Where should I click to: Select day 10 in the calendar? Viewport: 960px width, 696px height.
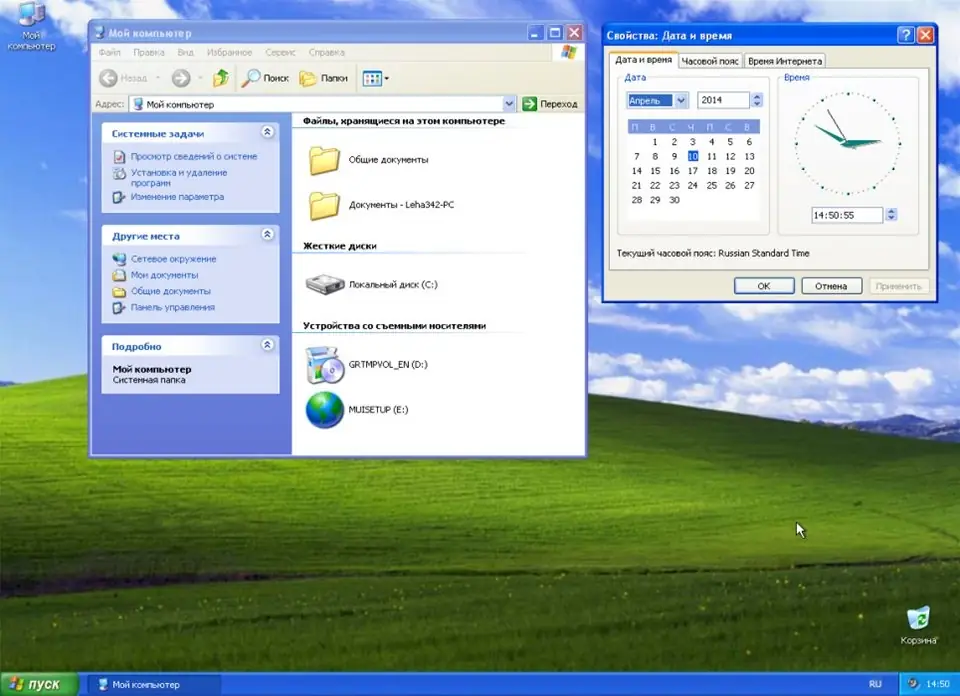point(692,157)
